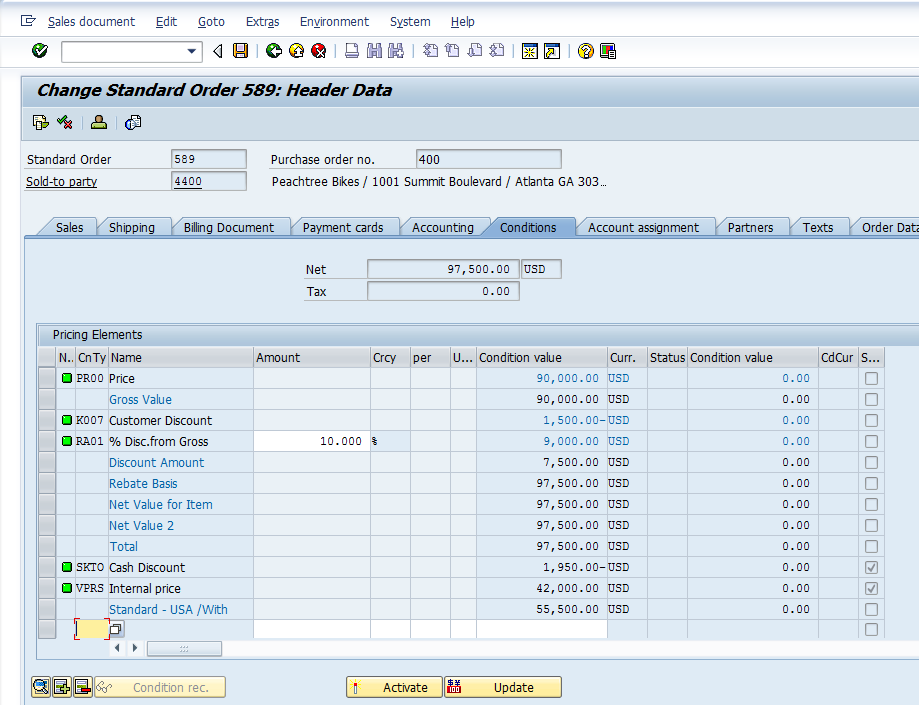This screenshot has height=705, width=919.
Task: Toggle checkbox in the Rebate Basis row
Action: (x=872, y=483)
